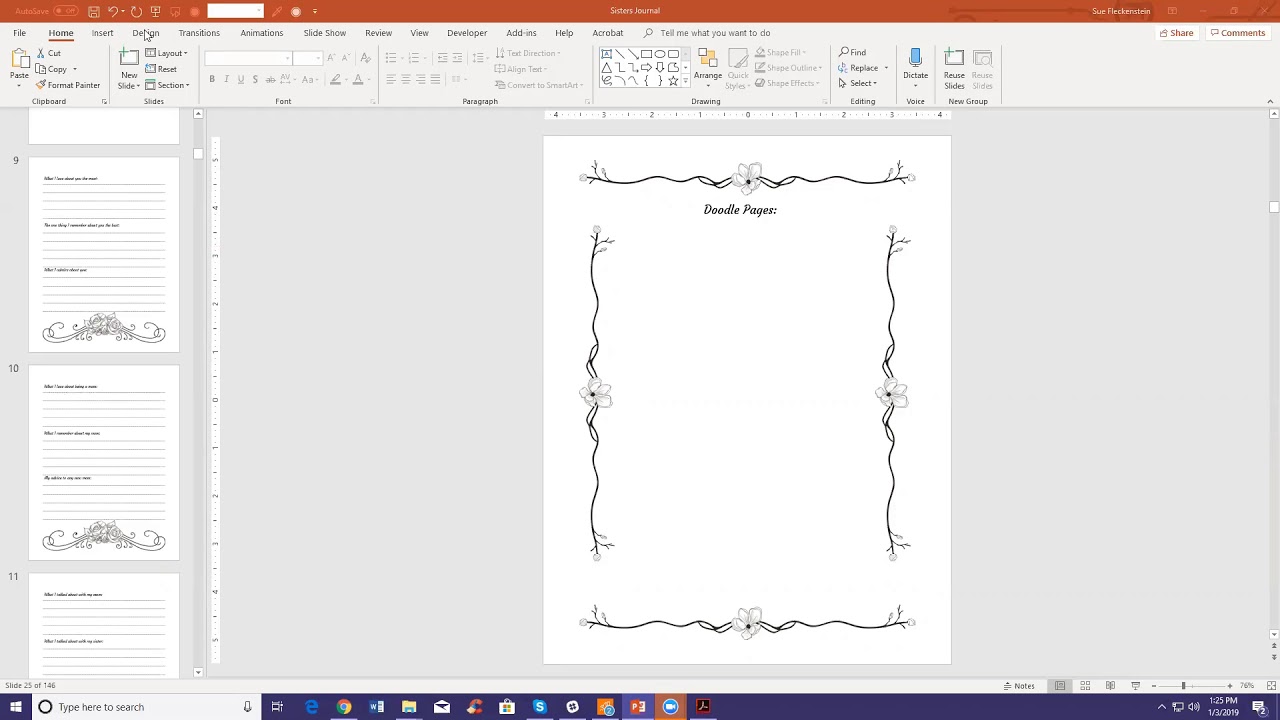1280x720 pixels.
Task: Click the Share button
Action: point(1176,33)
